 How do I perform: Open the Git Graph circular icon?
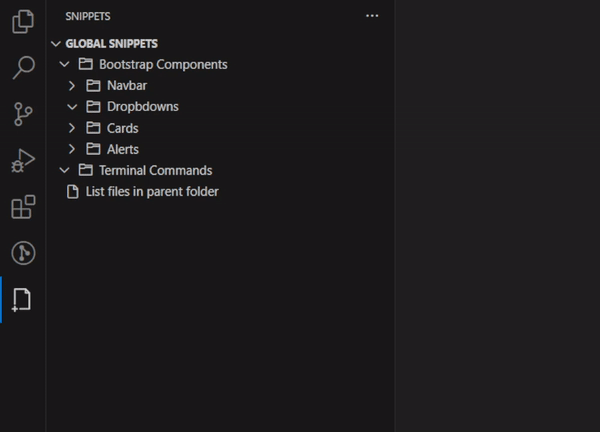click(23, 253)
